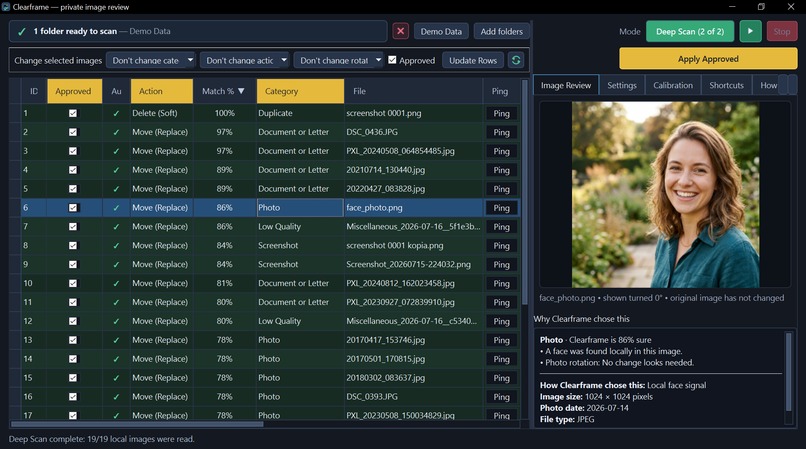
Task: Switch to the Calibration tab
Action: click(673, 85)
